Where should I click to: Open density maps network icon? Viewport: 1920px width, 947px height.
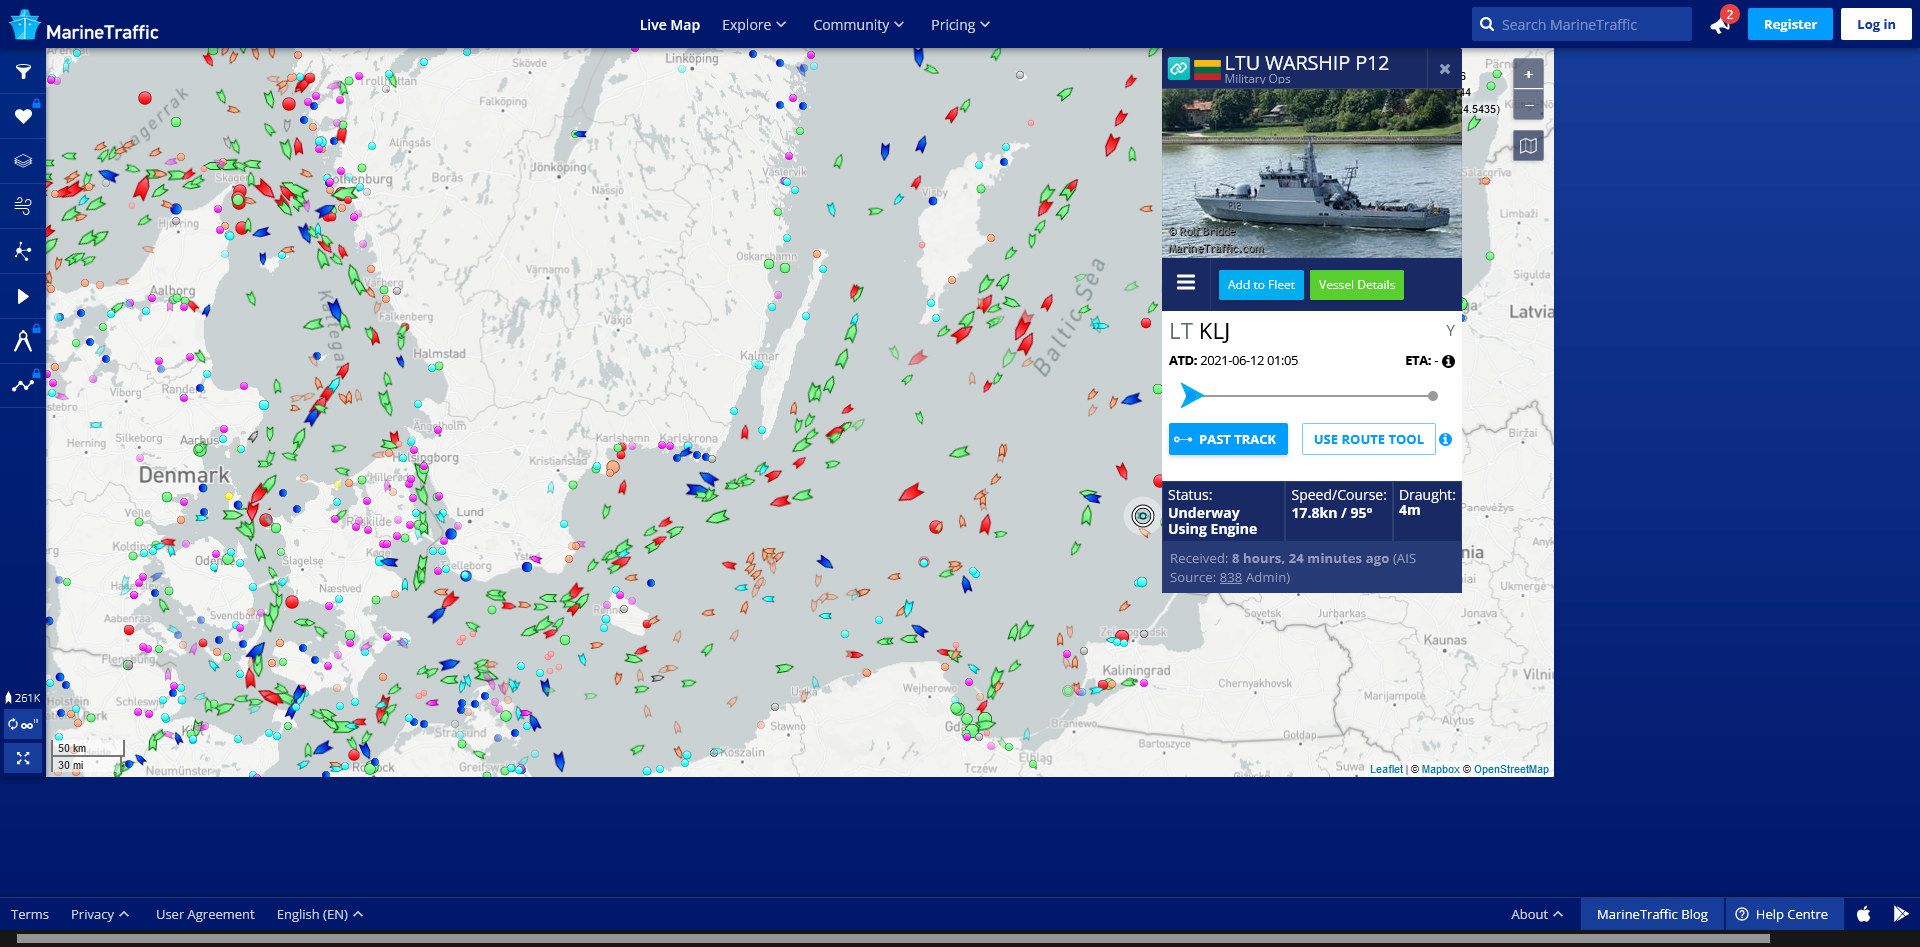[23, 251]
